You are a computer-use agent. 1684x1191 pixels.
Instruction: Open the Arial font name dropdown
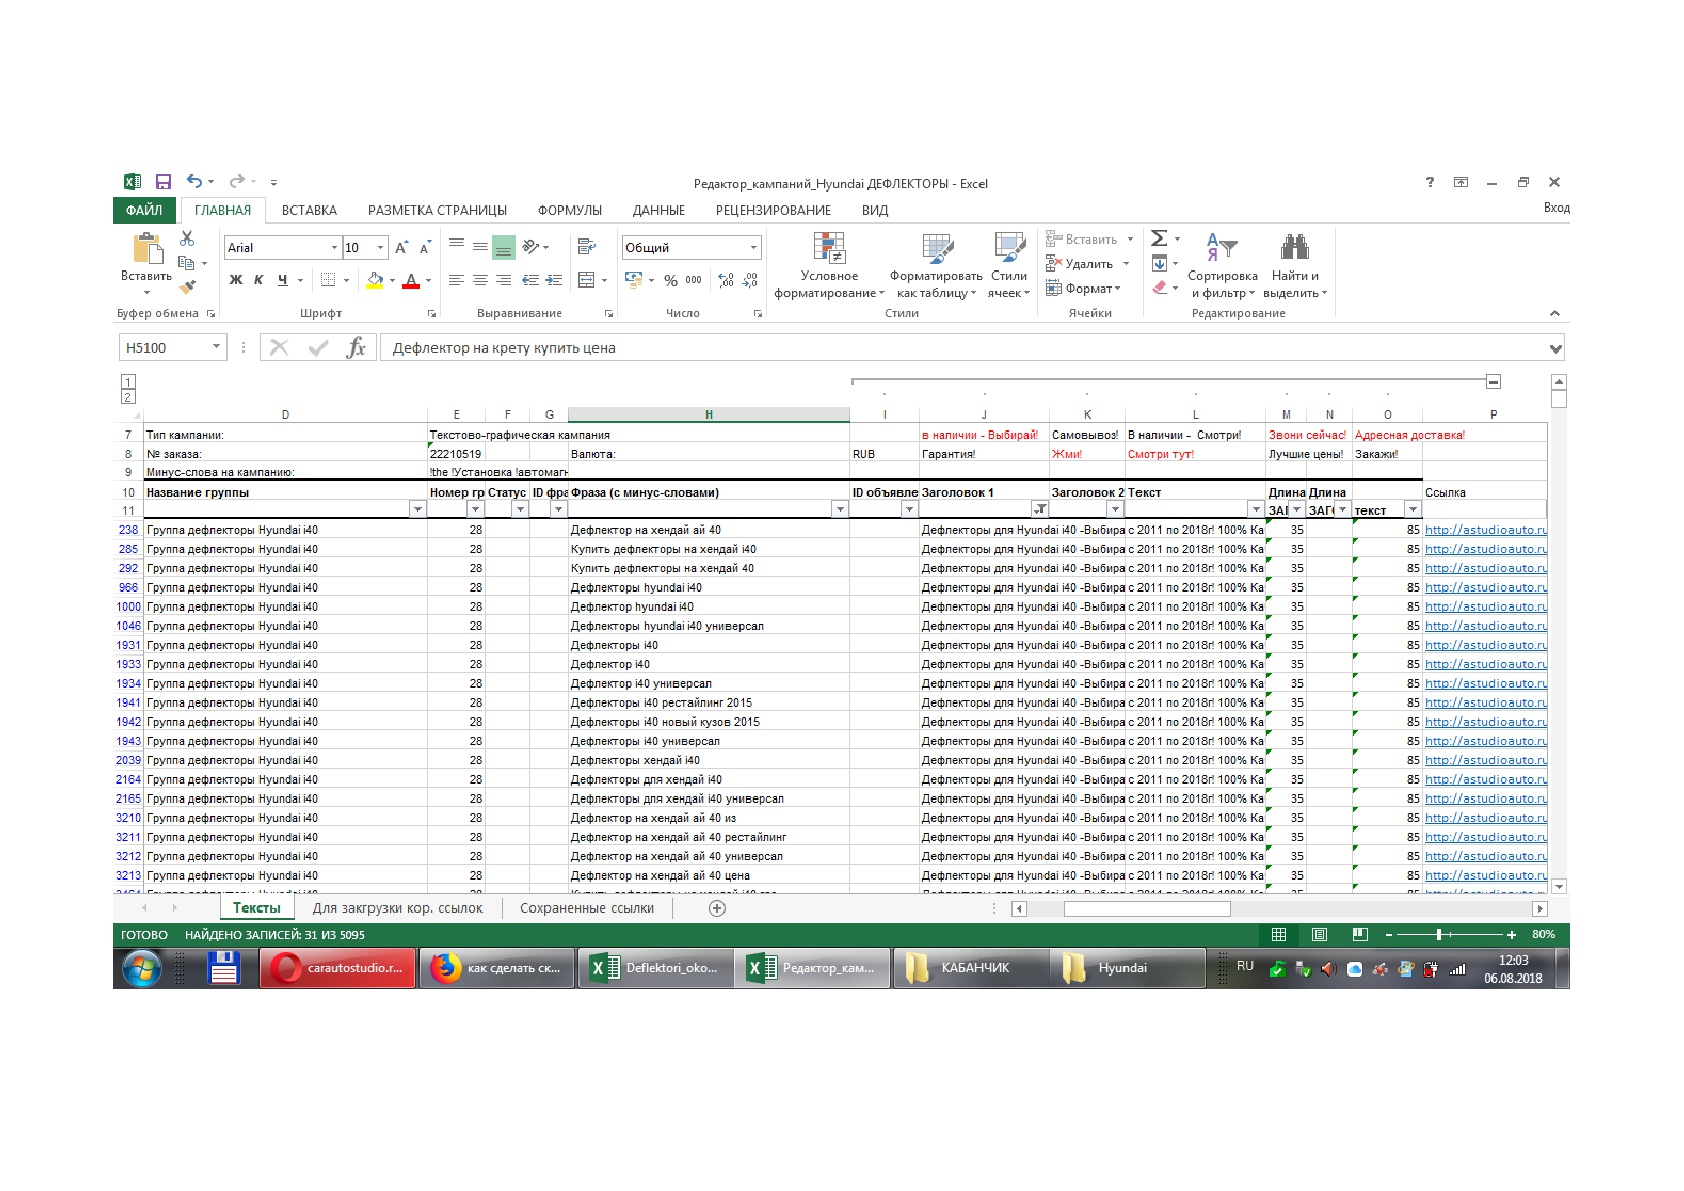click(334, 248)
